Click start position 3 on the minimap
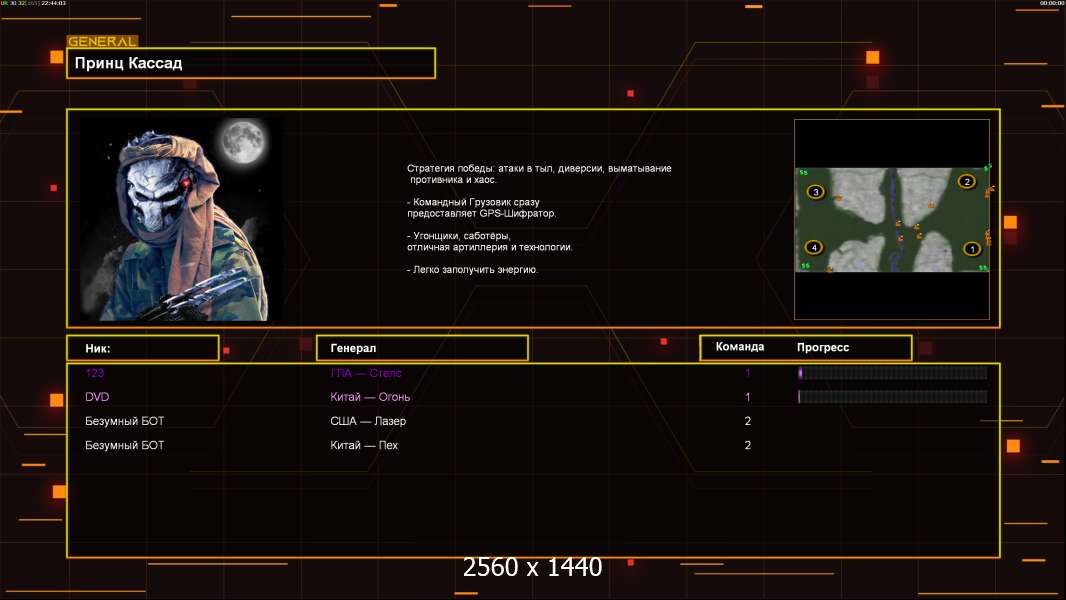 click(x=816, y=192)
